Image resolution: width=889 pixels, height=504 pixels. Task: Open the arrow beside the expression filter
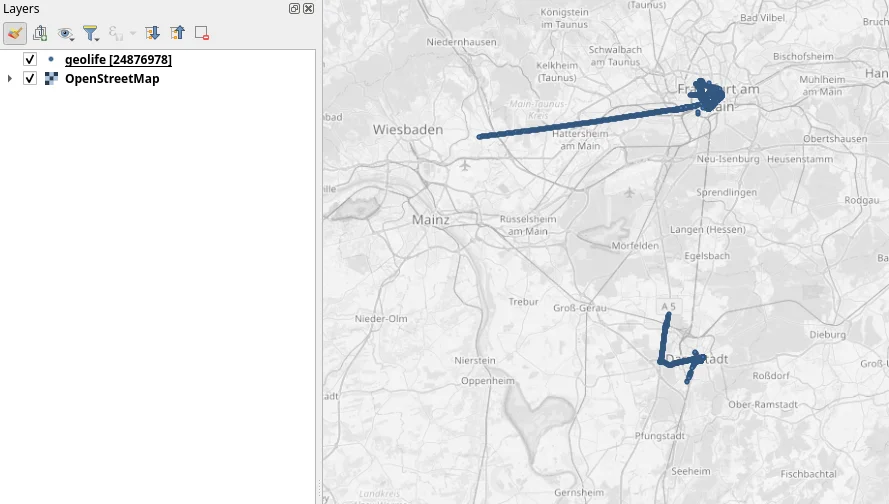[x=132, y=33]
